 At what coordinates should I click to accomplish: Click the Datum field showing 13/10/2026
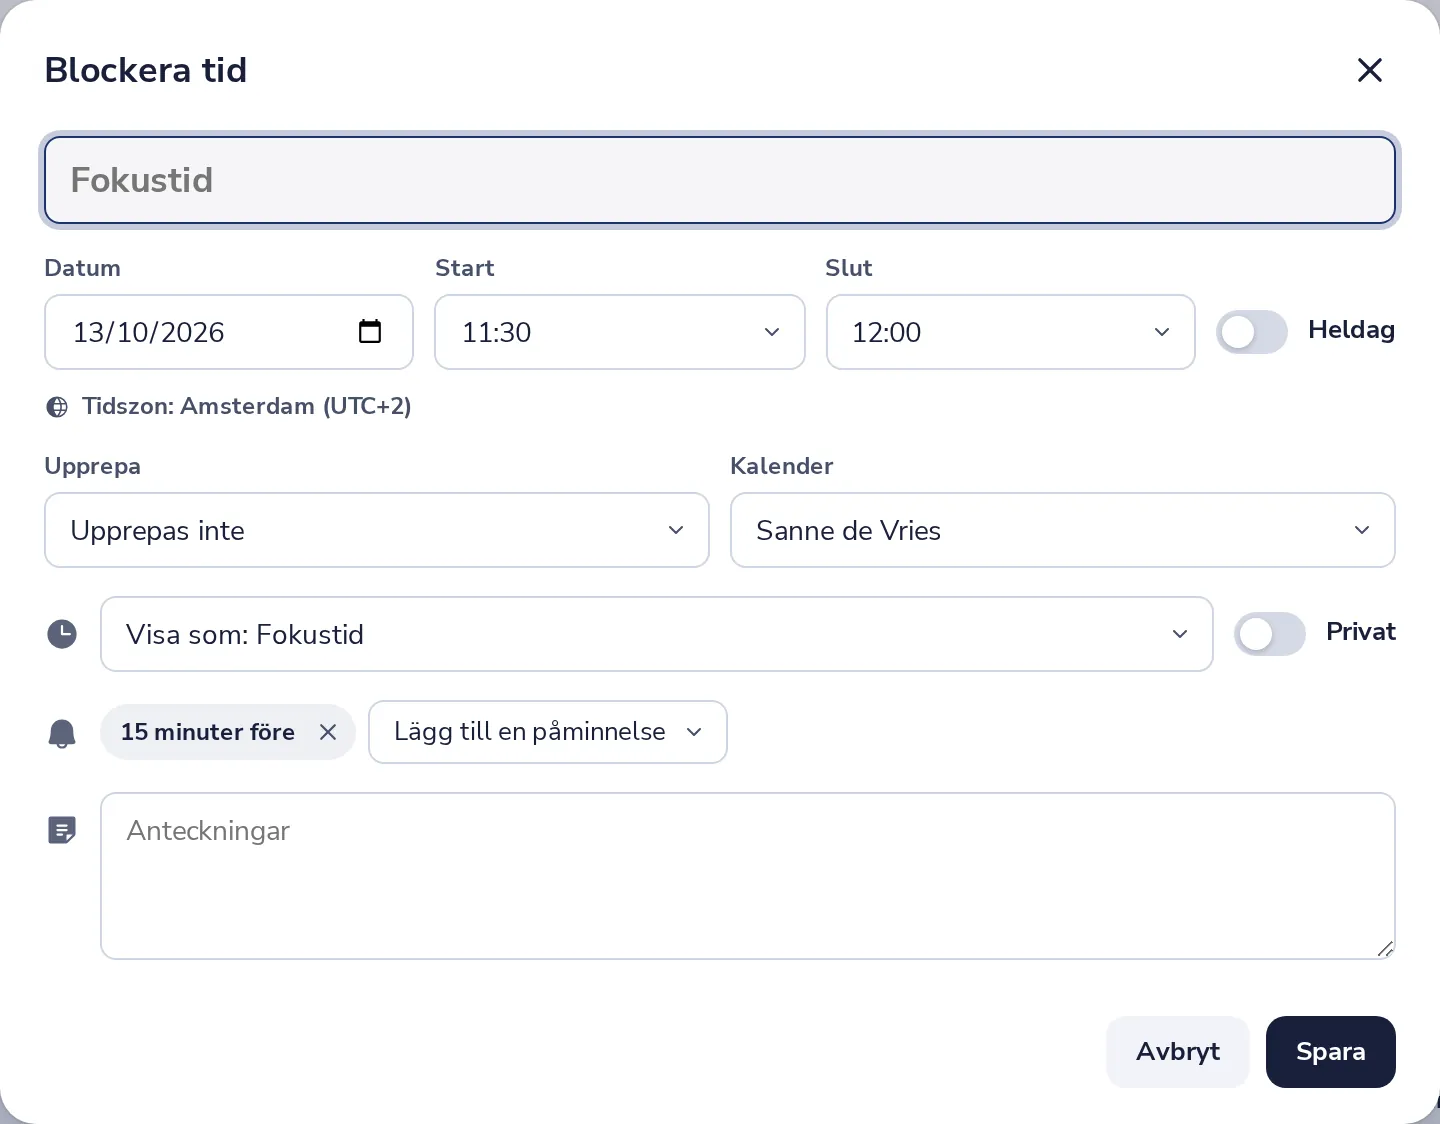229,332
